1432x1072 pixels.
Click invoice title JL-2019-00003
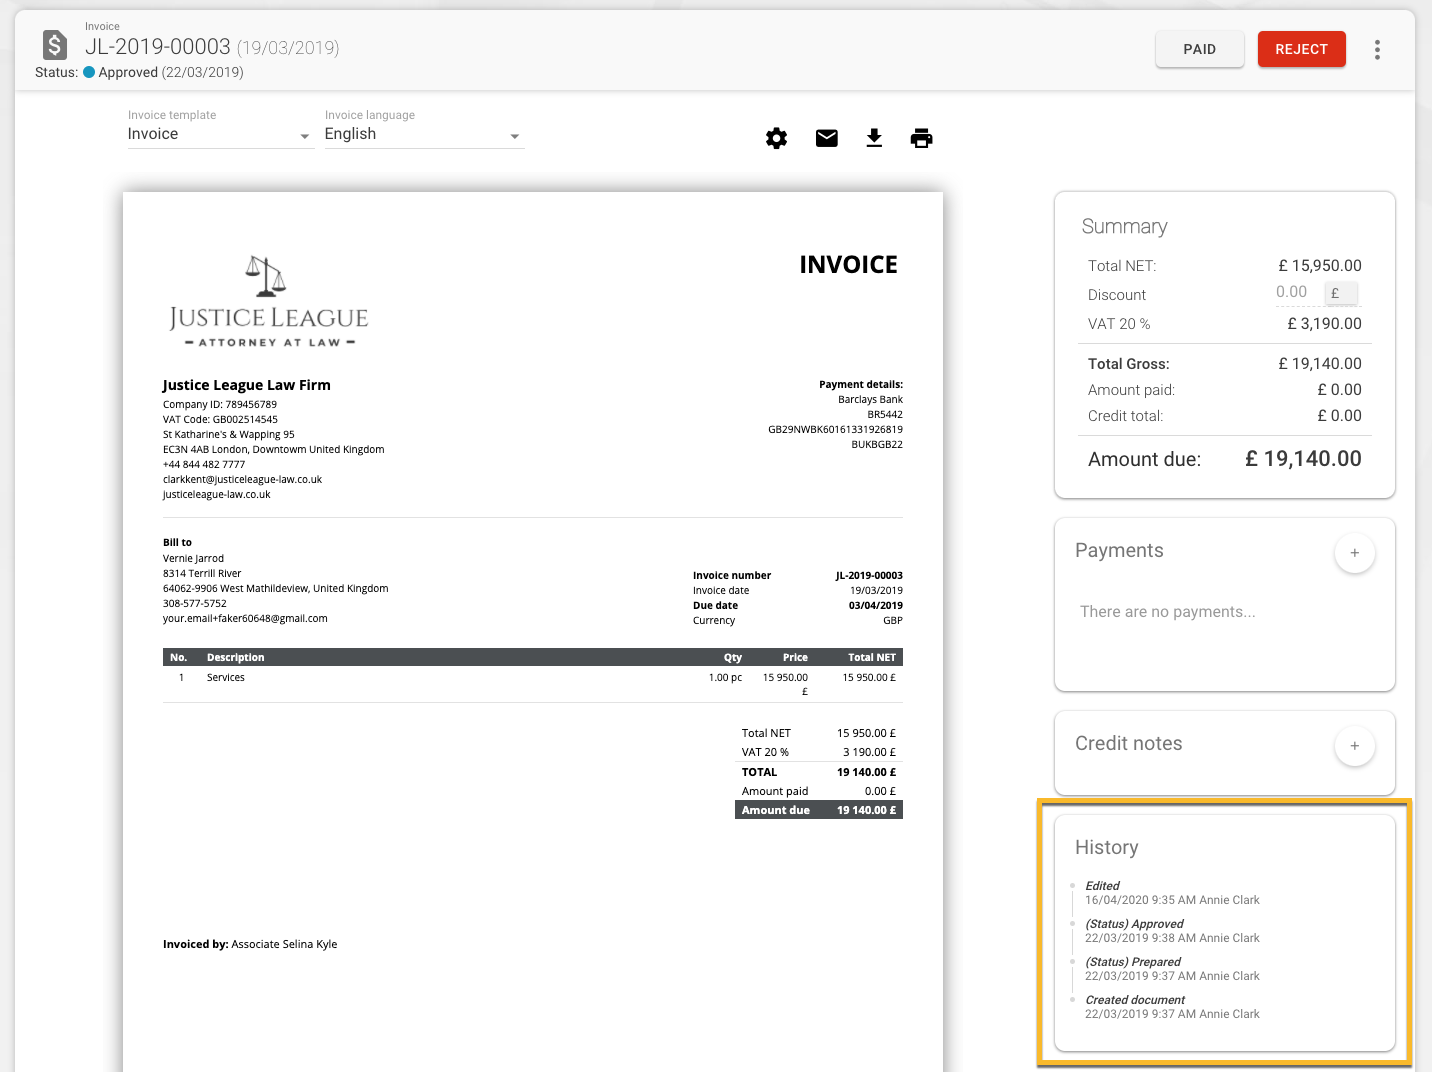[x=158, y=47]
